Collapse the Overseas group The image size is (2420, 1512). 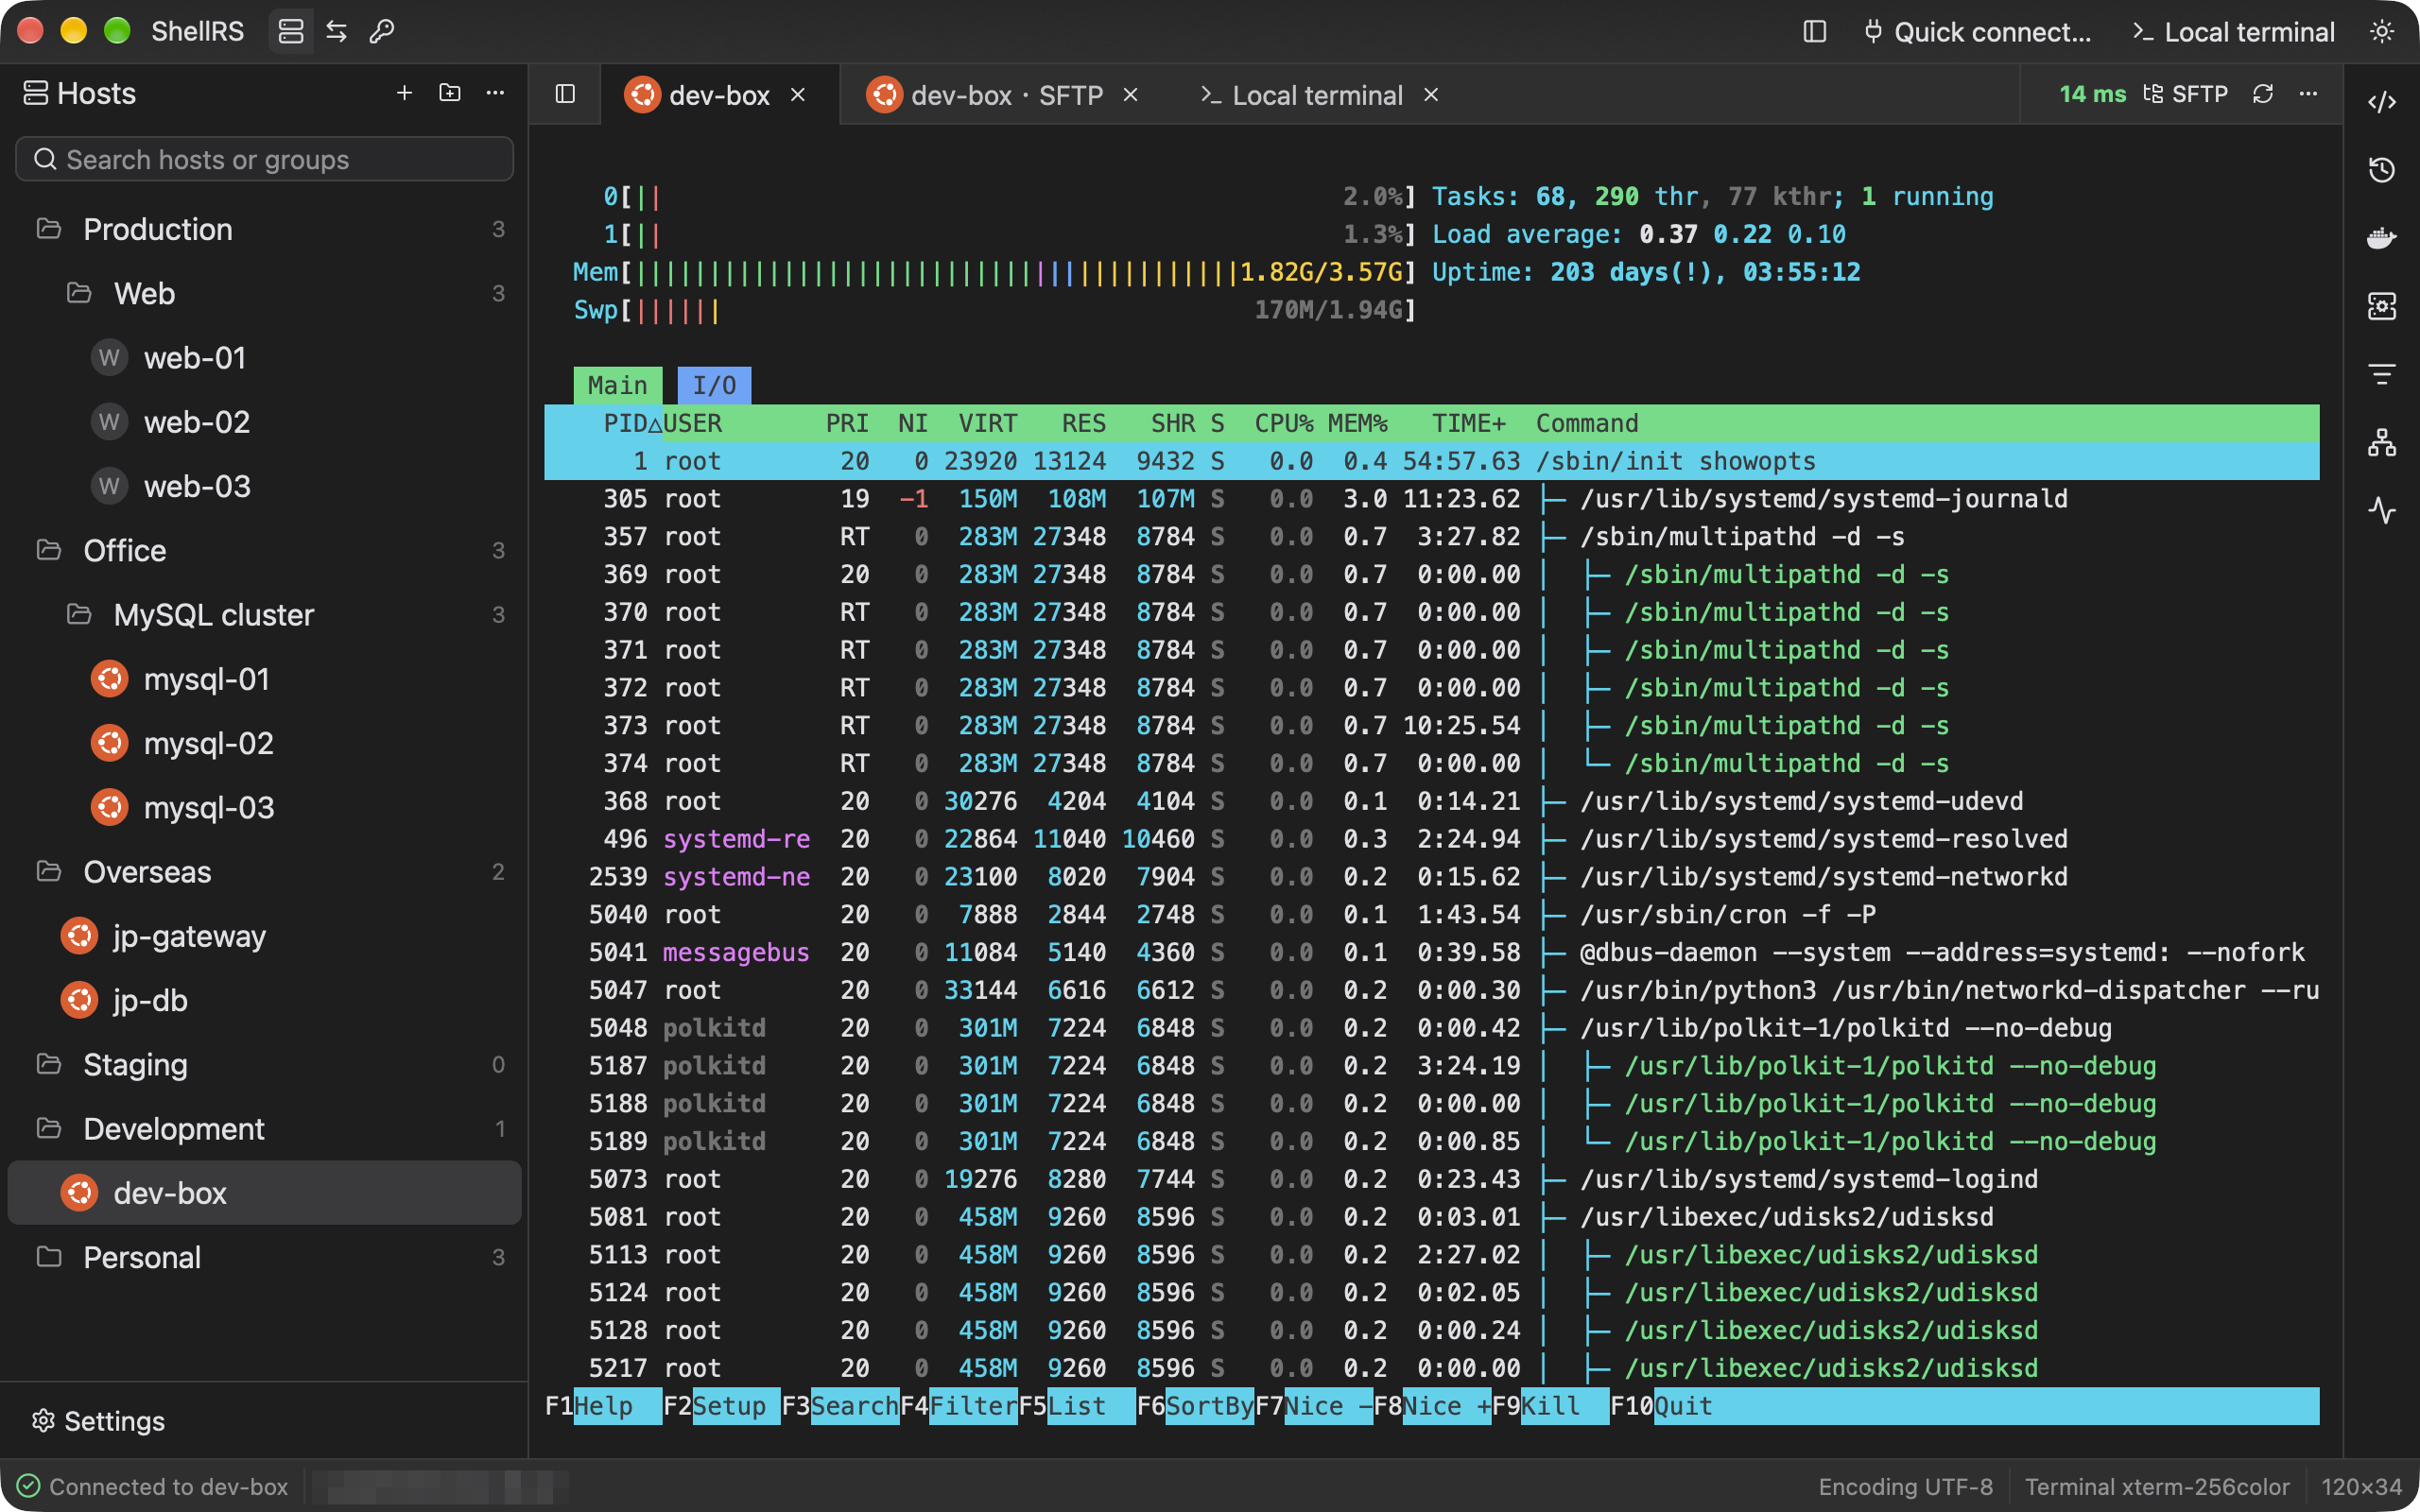(x=265, y=871)
